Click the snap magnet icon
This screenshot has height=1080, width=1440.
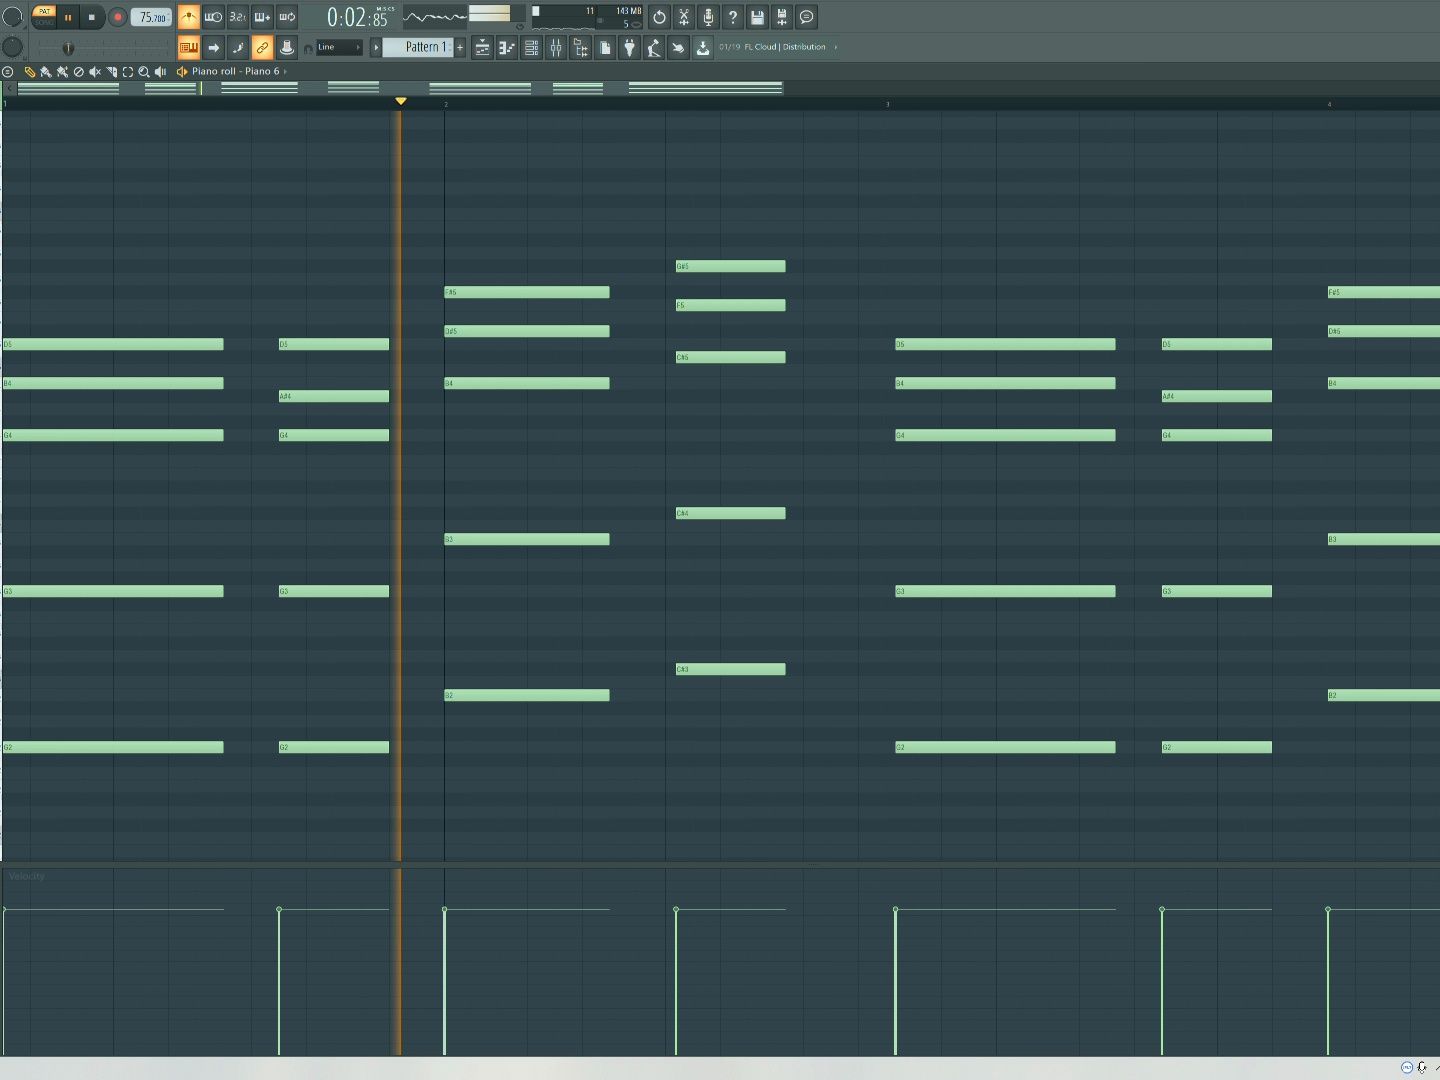coord(308,48)
